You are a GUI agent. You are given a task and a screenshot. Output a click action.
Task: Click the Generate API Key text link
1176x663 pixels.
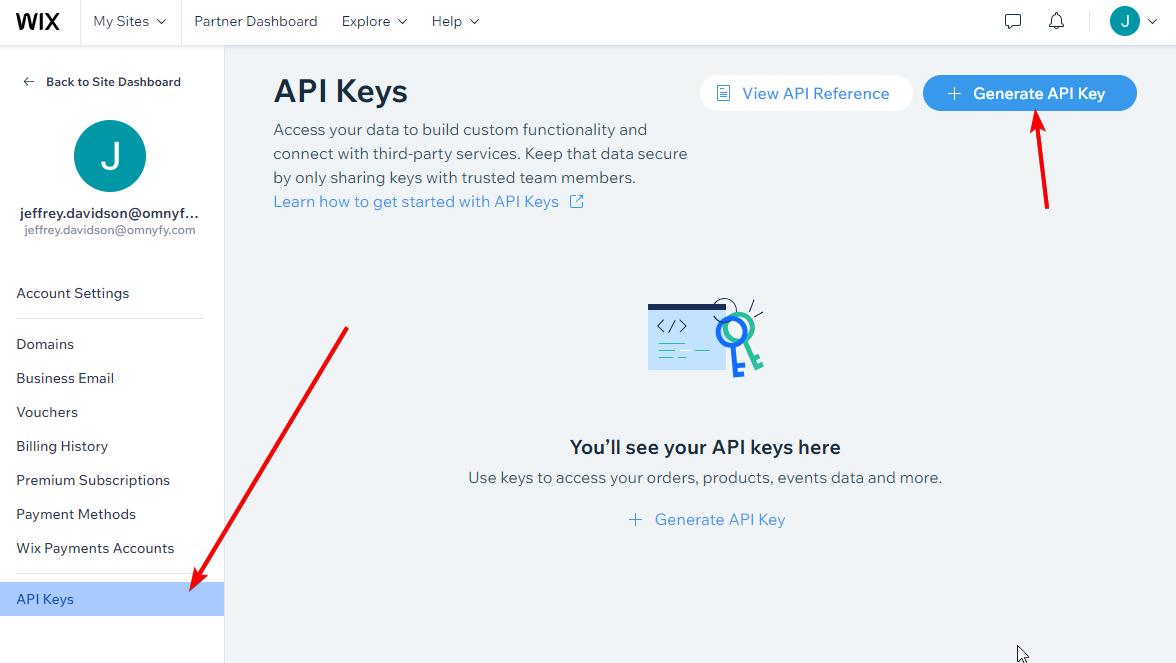click(x=720, y=520)
